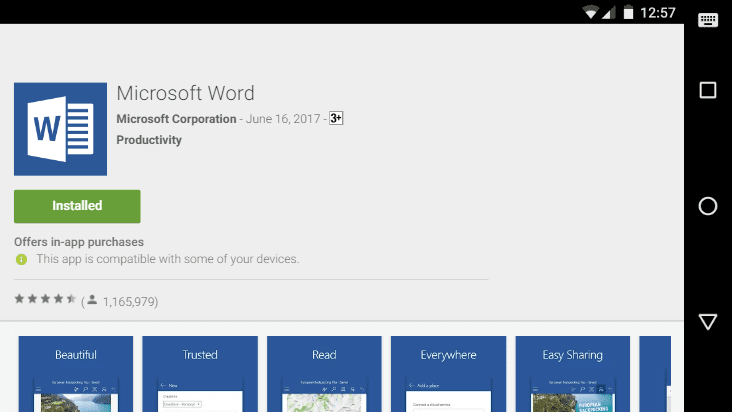Open the Beautiful screenshot thumbnail

(x=76, y=374)
